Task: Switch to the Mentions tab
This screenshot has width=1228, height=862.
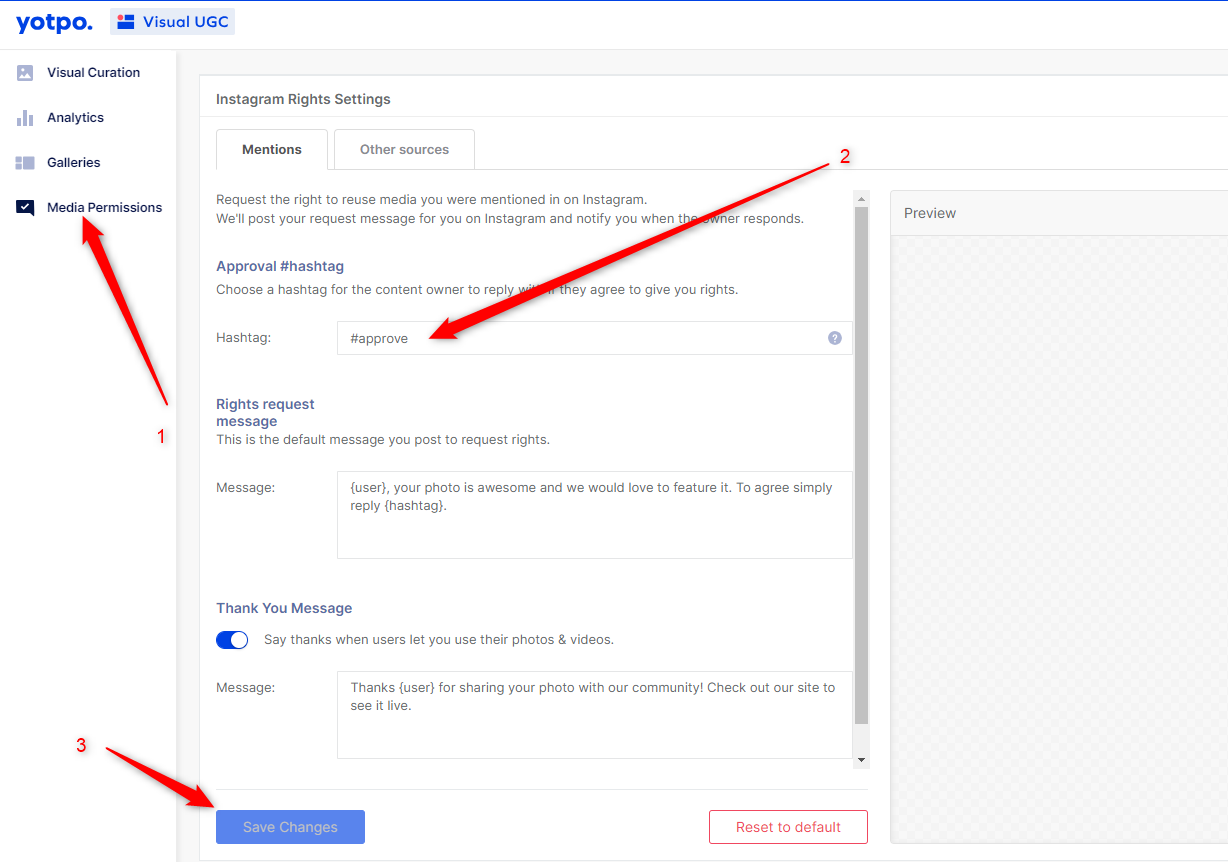Action: point(272,149)
